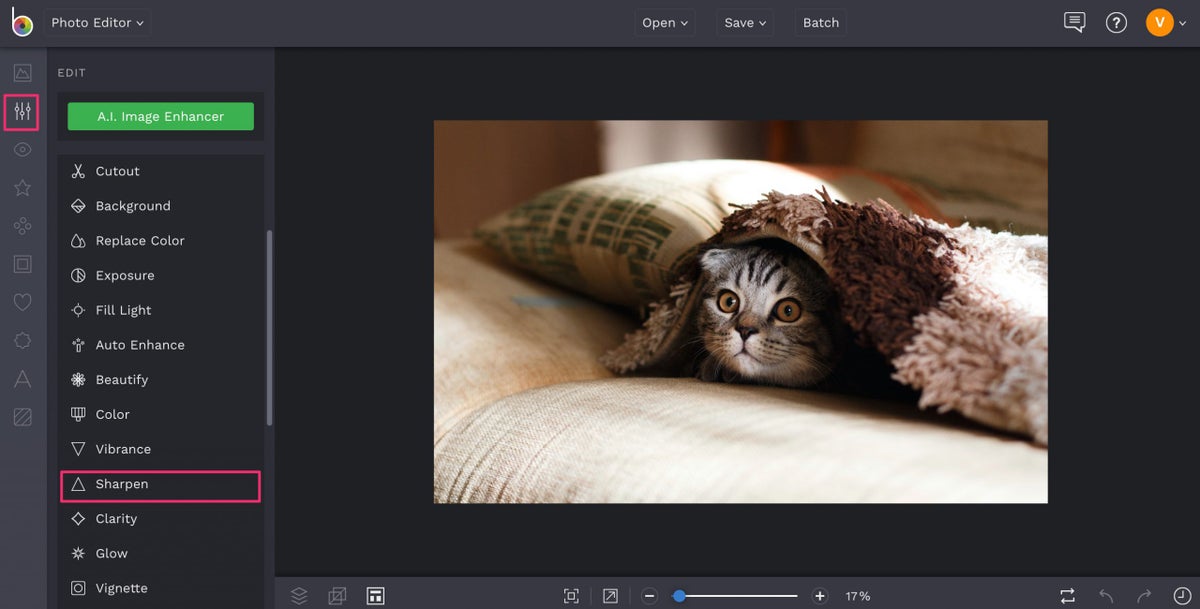Open the Edit tools sliders icon
This screenshot has width=1200, height=609.
coord(22,112)
